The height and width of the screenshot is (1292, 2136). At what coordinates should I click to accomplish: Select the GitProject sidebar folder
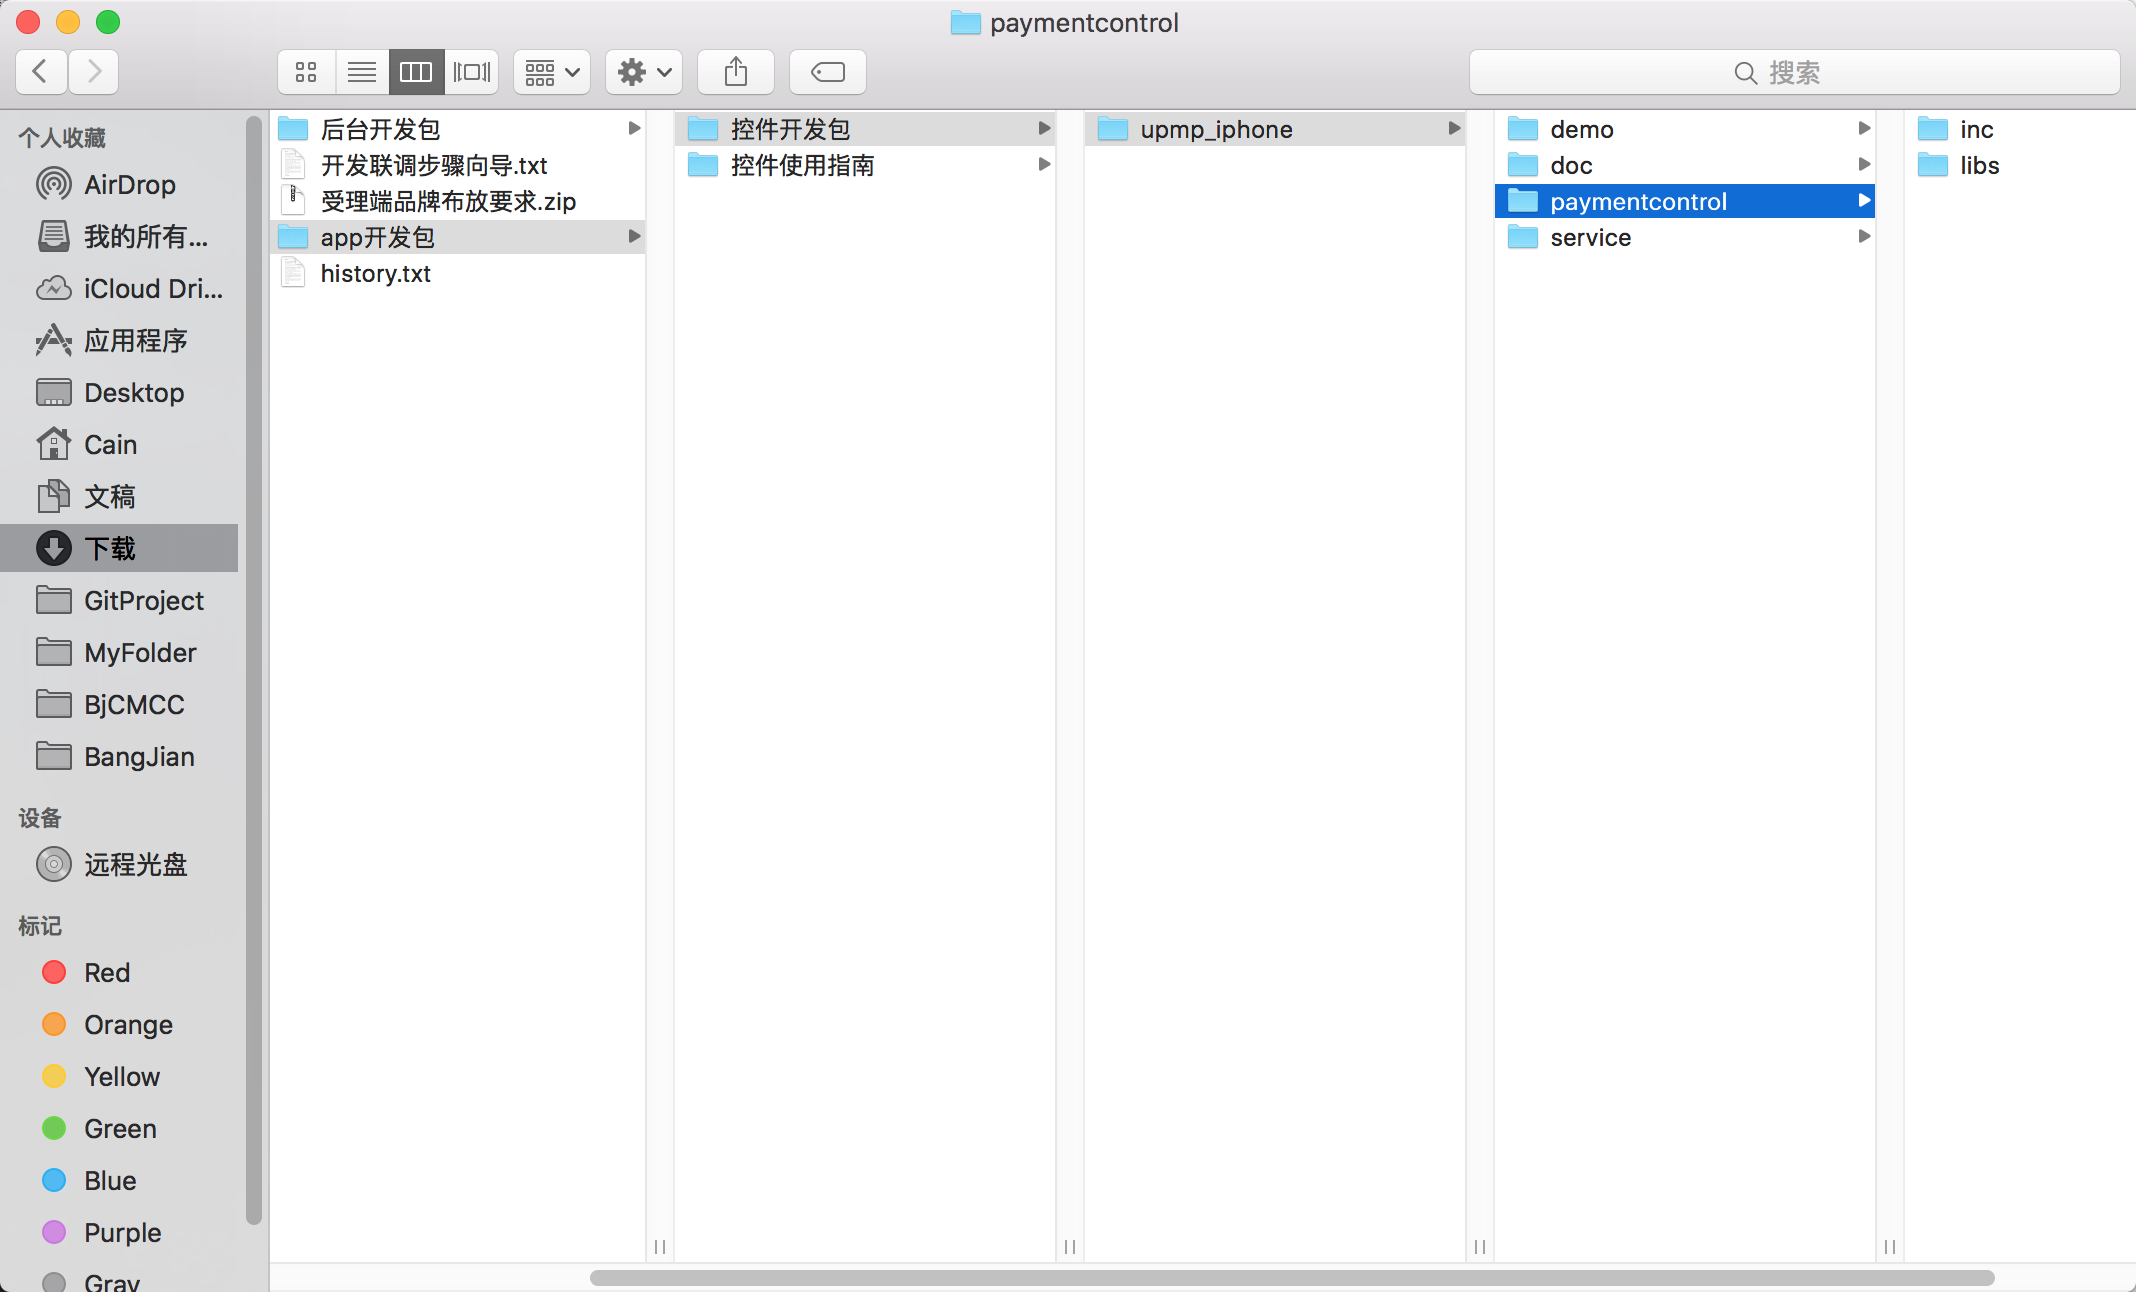pos(143,601)
